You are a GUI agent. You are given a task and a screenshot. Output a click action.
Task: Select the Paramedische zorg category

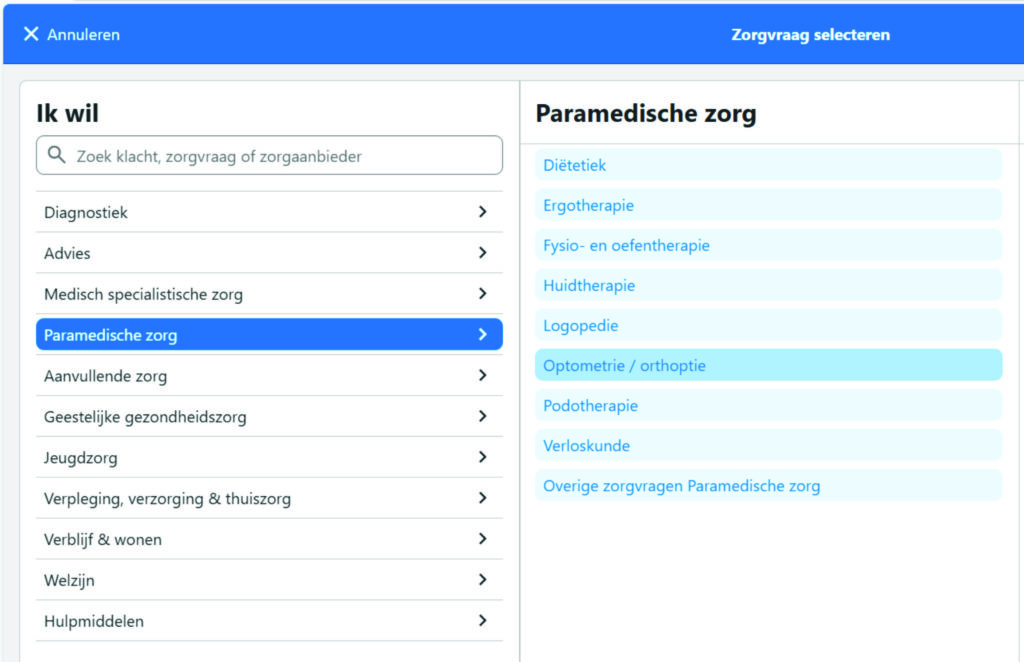tap(269, 334)
